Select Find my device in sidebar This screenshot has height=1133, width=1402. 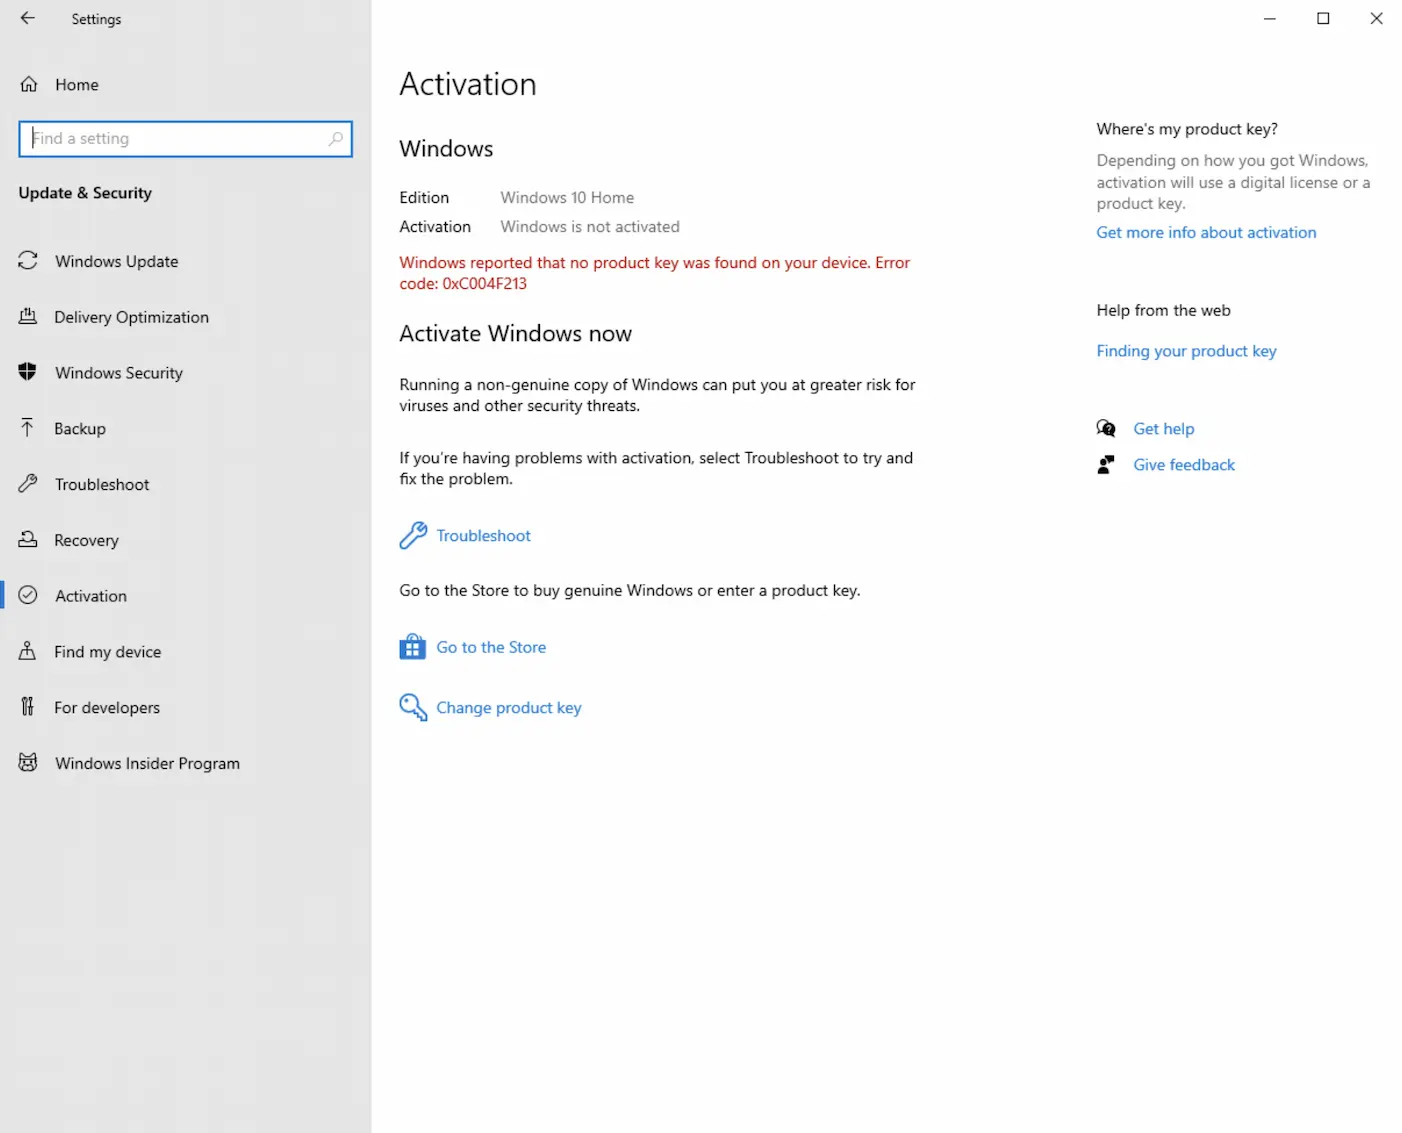pos(107,652)
